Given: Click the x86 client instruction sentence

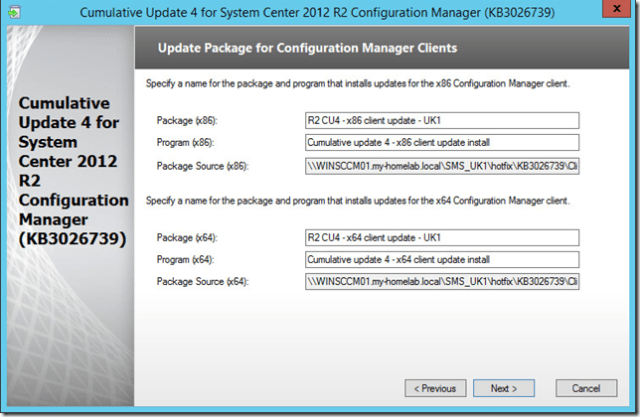Looking at the screenshot, I should click(x=358, y=84).
